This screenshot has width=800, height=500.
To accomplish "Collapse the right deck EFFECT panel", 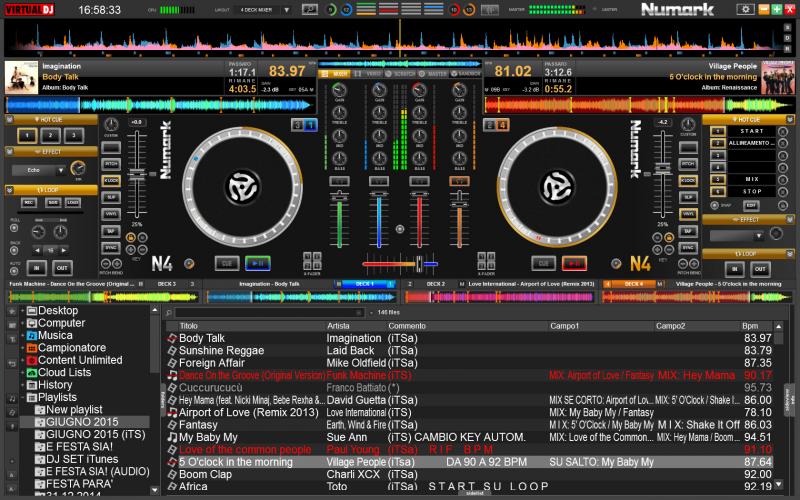I will [790, 219].
